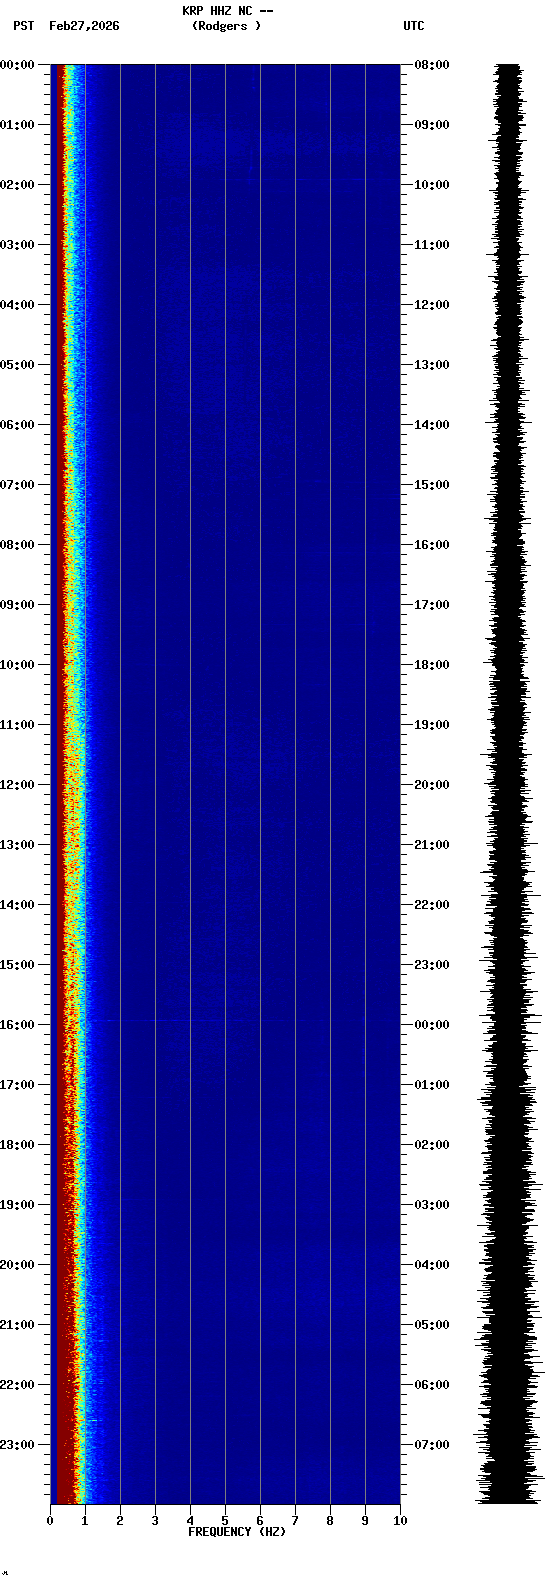Select the UTC time label '04:00'

point(432,1265)
